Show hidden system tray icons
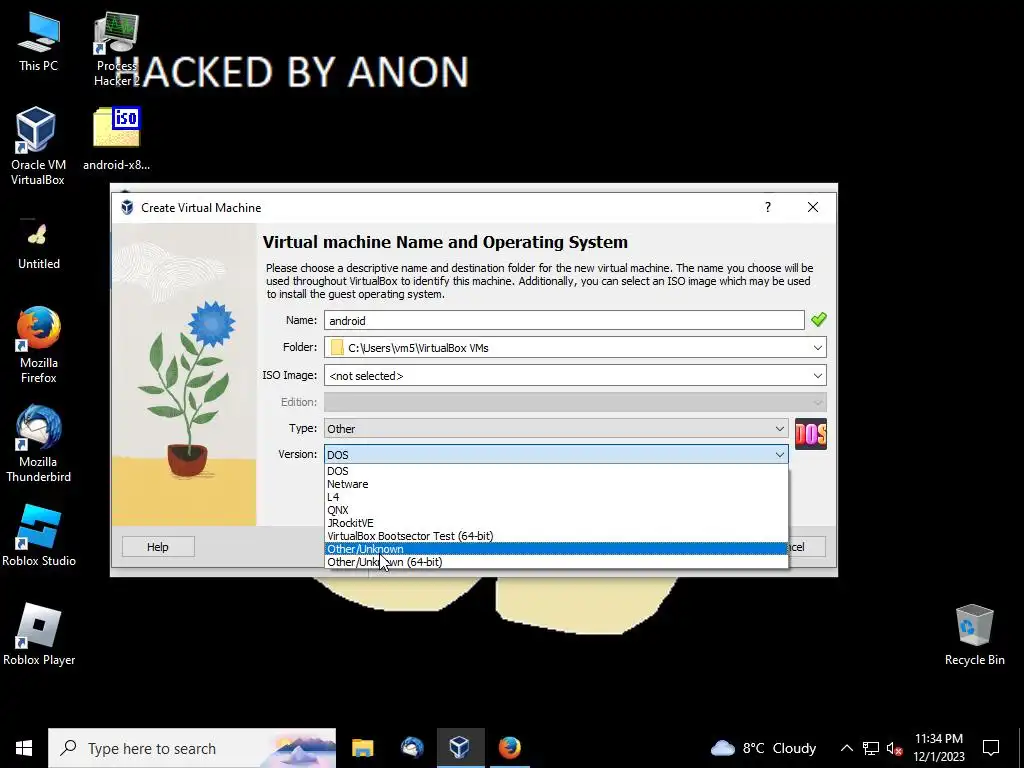 [846, 748]
